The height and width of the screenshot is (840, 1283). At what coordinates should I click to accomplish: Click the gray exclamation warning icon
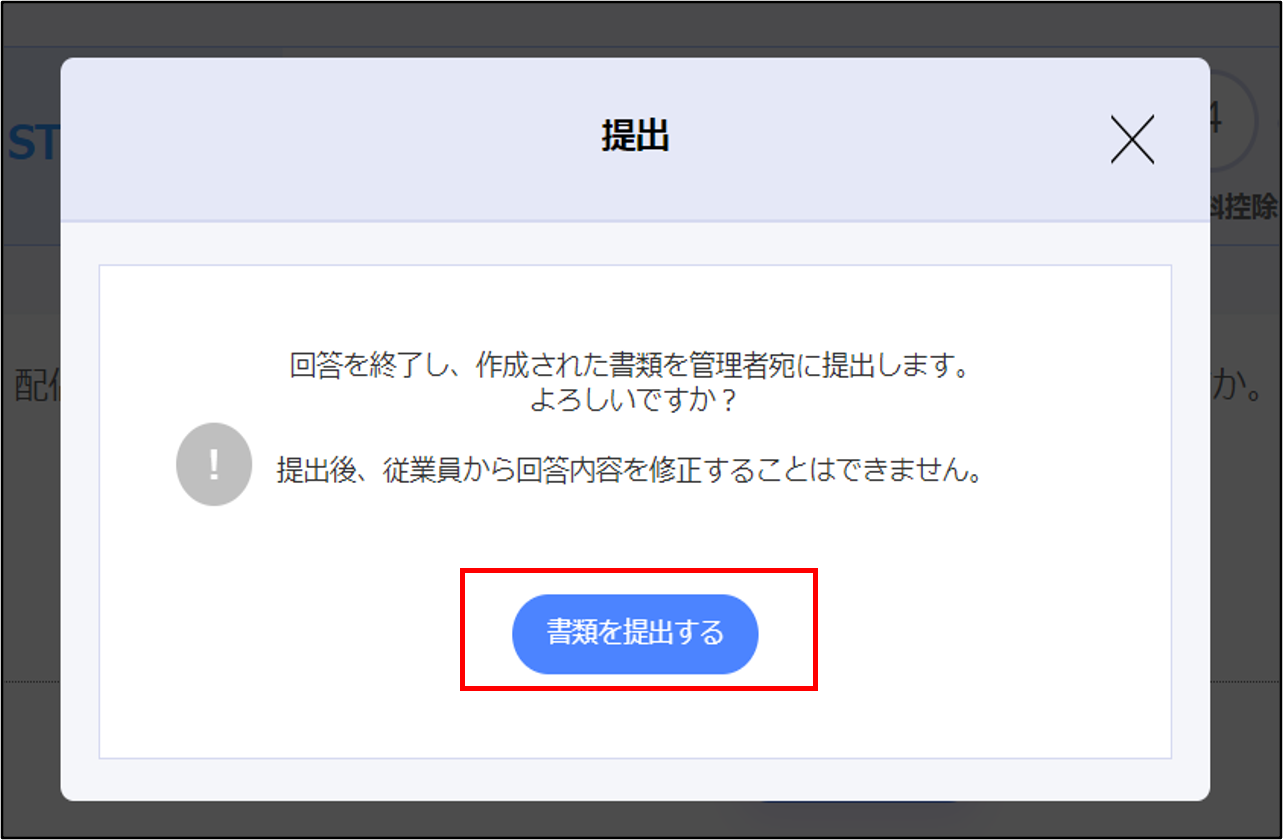tap(214, 464)
